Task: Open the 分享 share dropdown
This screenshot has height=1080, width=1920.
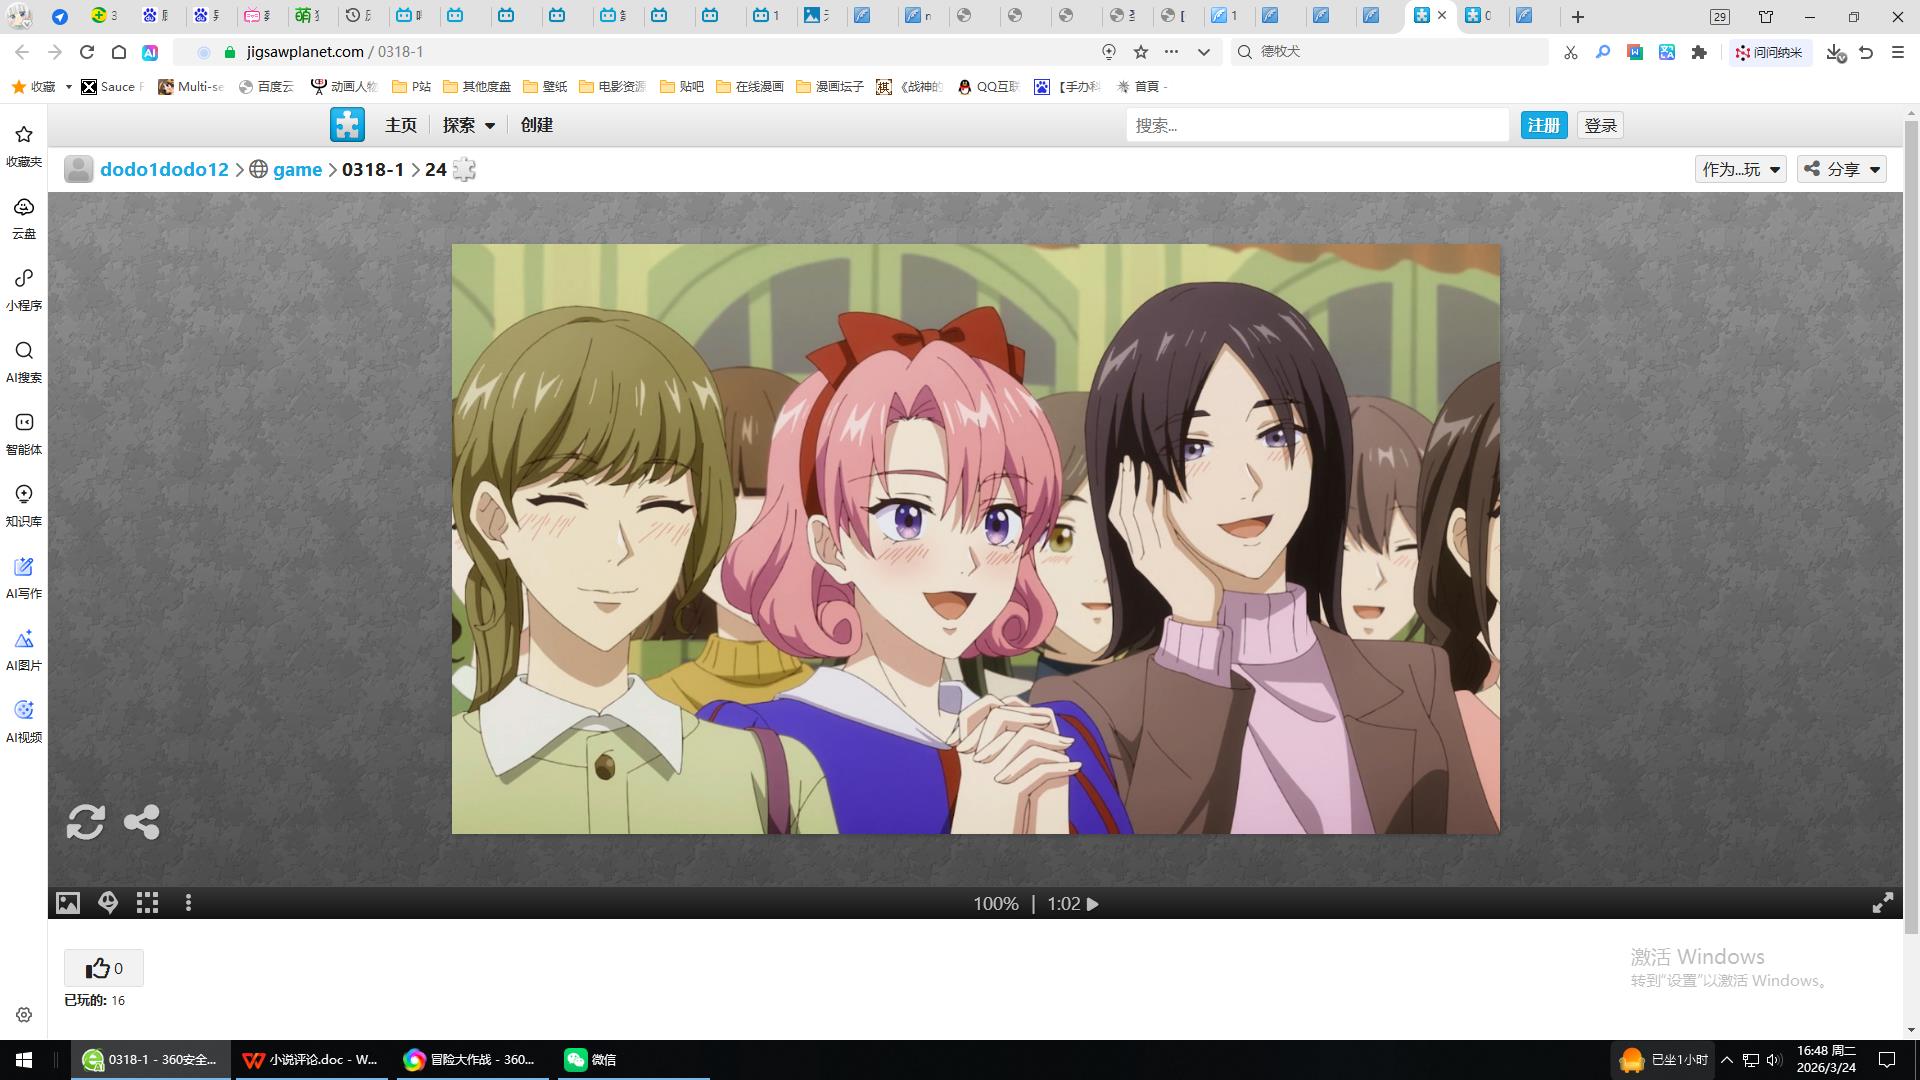Action: [1842, 169]
